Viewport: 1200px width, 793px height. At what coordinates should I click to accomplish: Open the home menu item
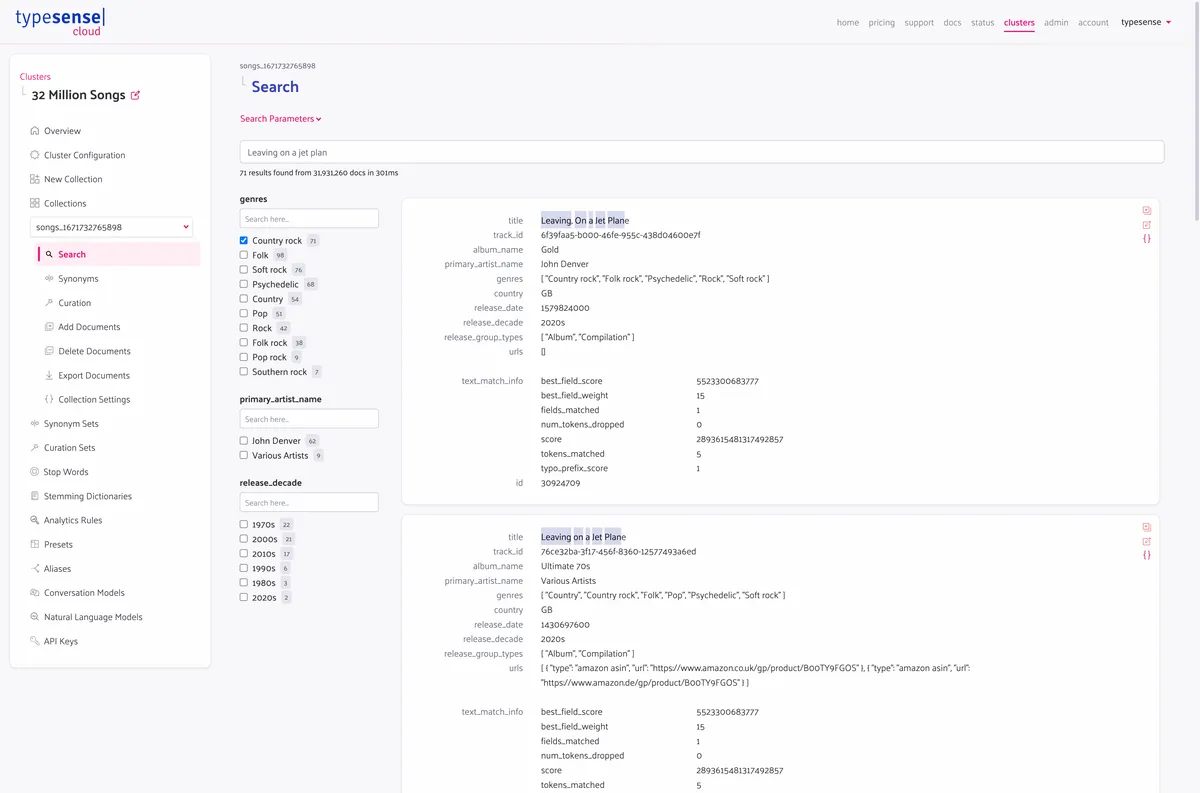(x=848, y=22)
